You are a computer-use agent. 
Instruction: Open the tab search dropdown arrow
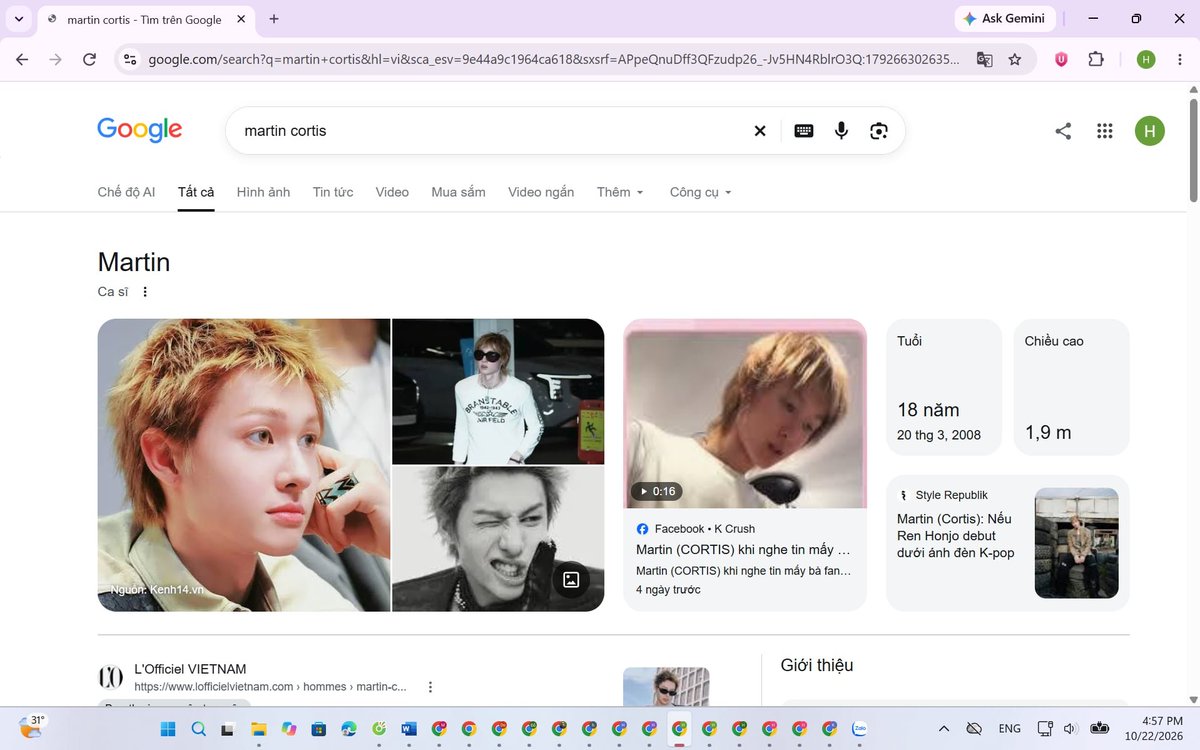pyautogui.click(x=19, y=19)
